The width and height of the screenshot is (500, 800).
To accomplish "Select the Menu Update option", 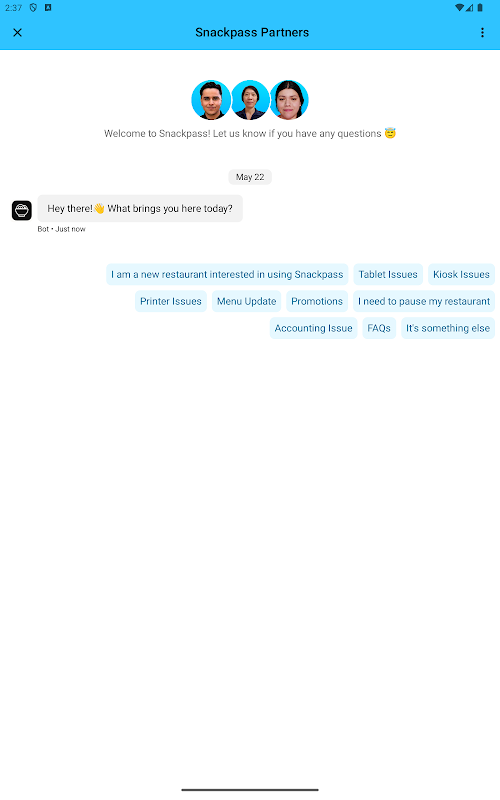I will (246, 302).
